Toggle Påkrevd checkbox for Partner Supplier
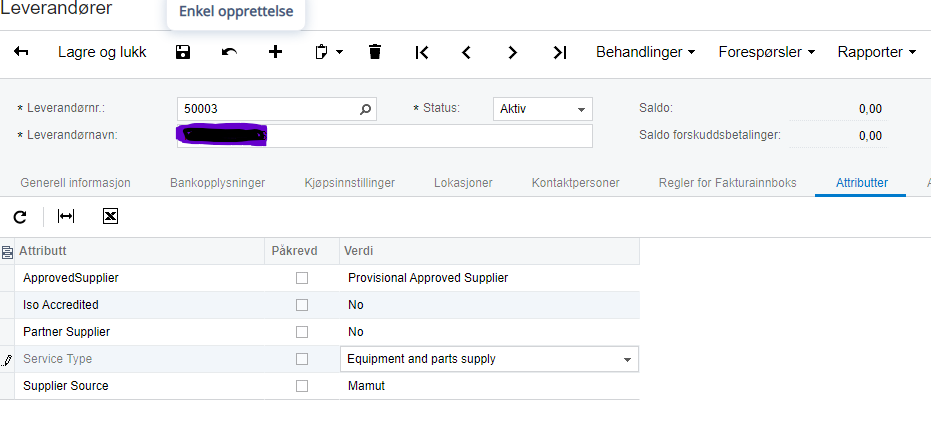Screen dimensions: 931x426 tap(302, 332)
